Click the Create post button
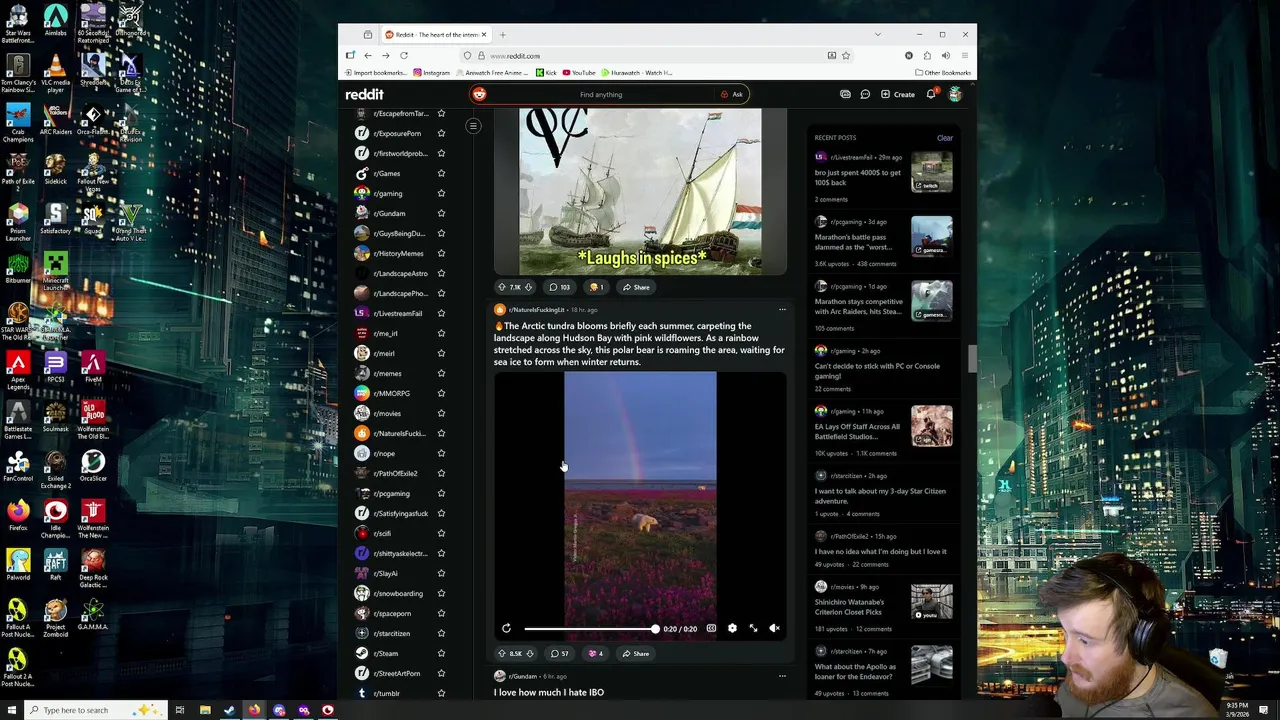 point(897,94)
